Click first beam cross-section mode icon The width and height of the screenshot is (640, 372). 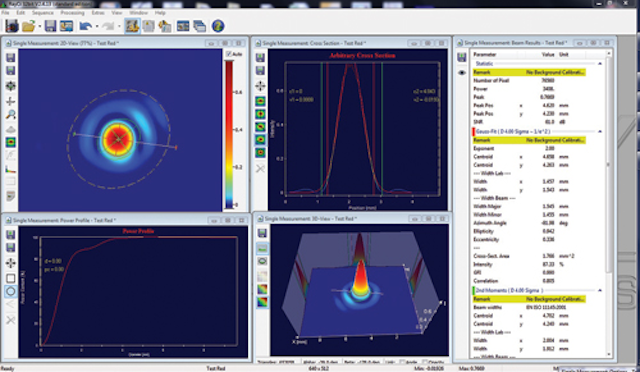[x=260, y=101]
